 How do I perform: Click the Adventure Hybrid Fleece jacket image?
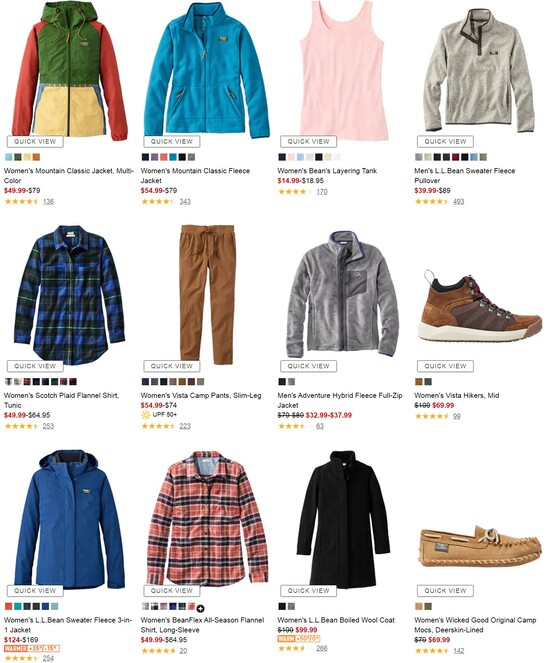pos(342,294)
